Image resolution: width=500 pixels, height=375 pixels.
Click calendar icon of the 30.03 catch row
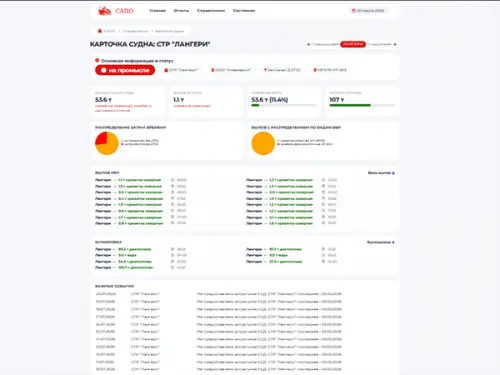tap(173, 180)
